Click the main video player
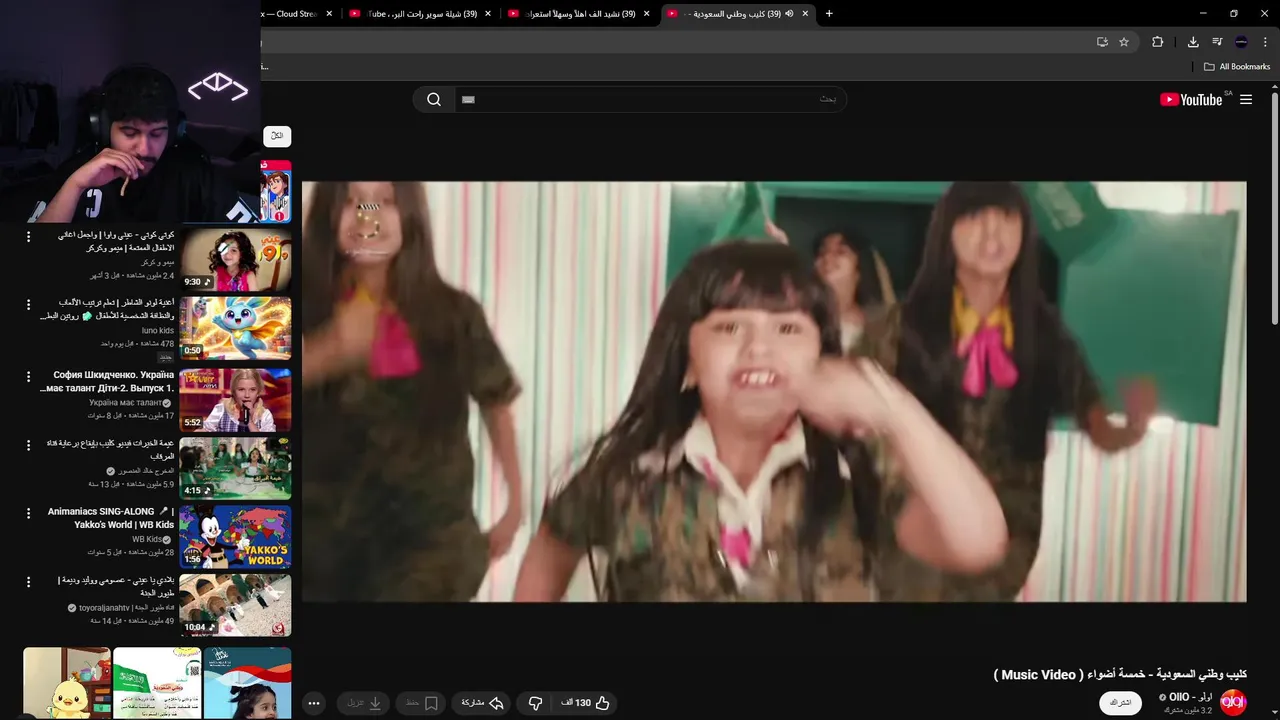Screen dimensions: 1280x720 click(774, 391)
